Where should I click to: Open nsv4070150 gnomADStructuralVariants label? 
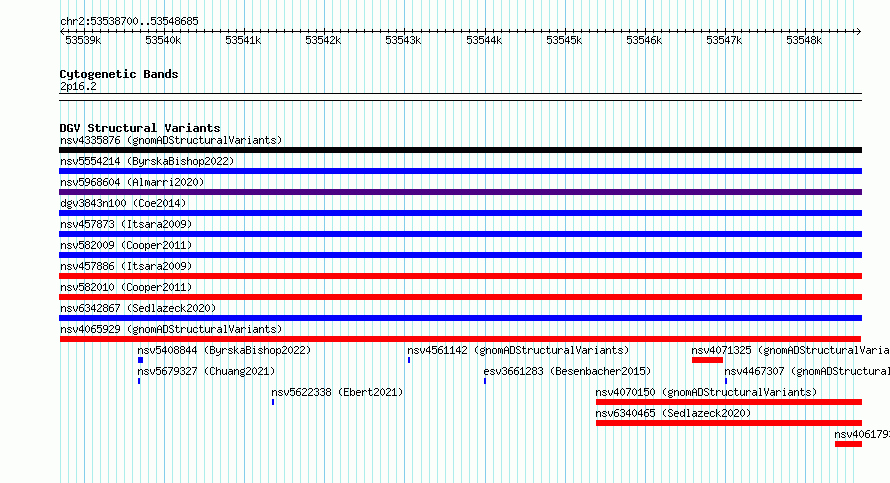(x=706, y=392)
